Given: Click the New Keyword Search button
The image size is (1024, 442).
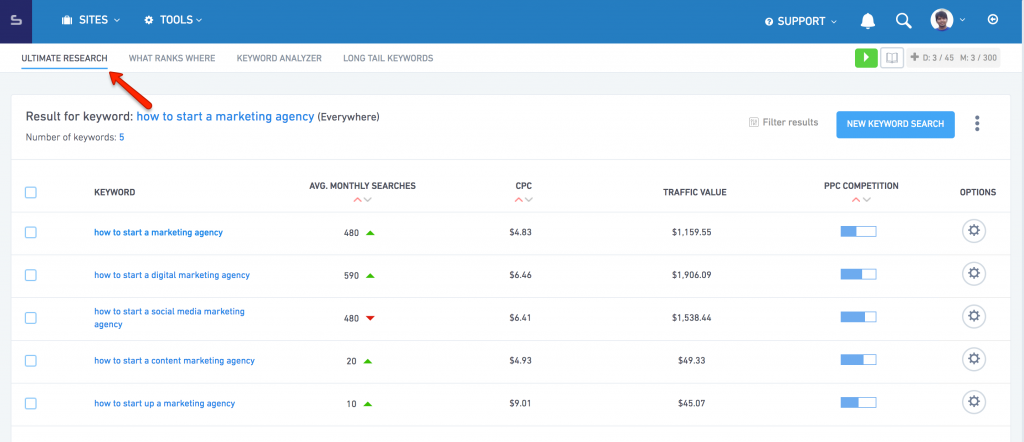Looking at the screenshot, I should 895,124.
